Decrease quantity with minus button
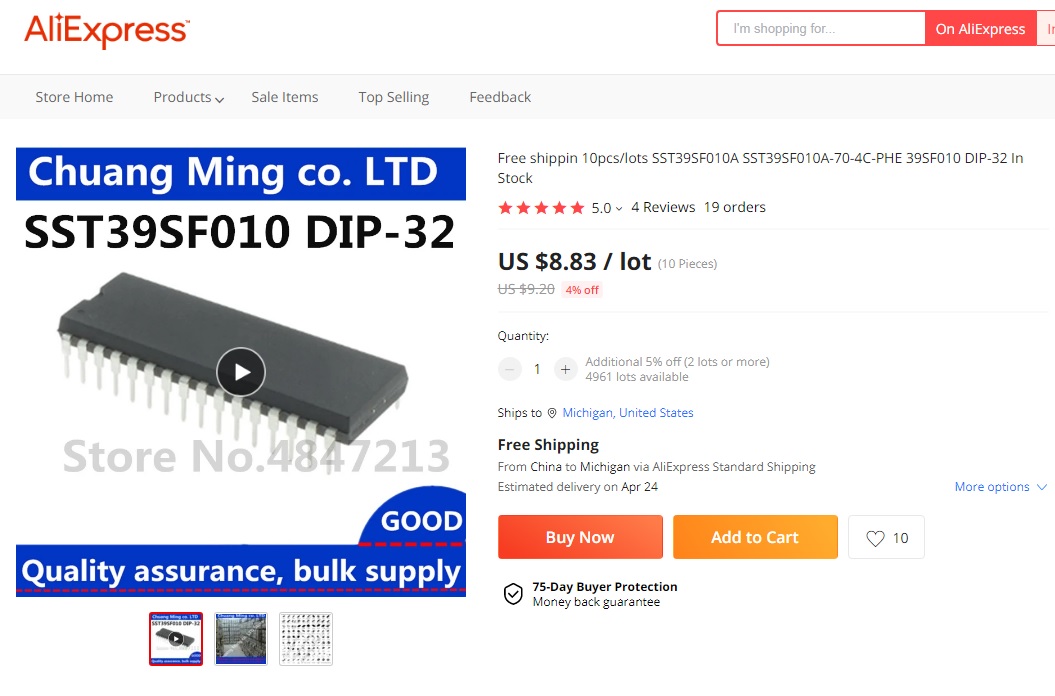This screenshot has height=696, width=1055. (509, 369)
